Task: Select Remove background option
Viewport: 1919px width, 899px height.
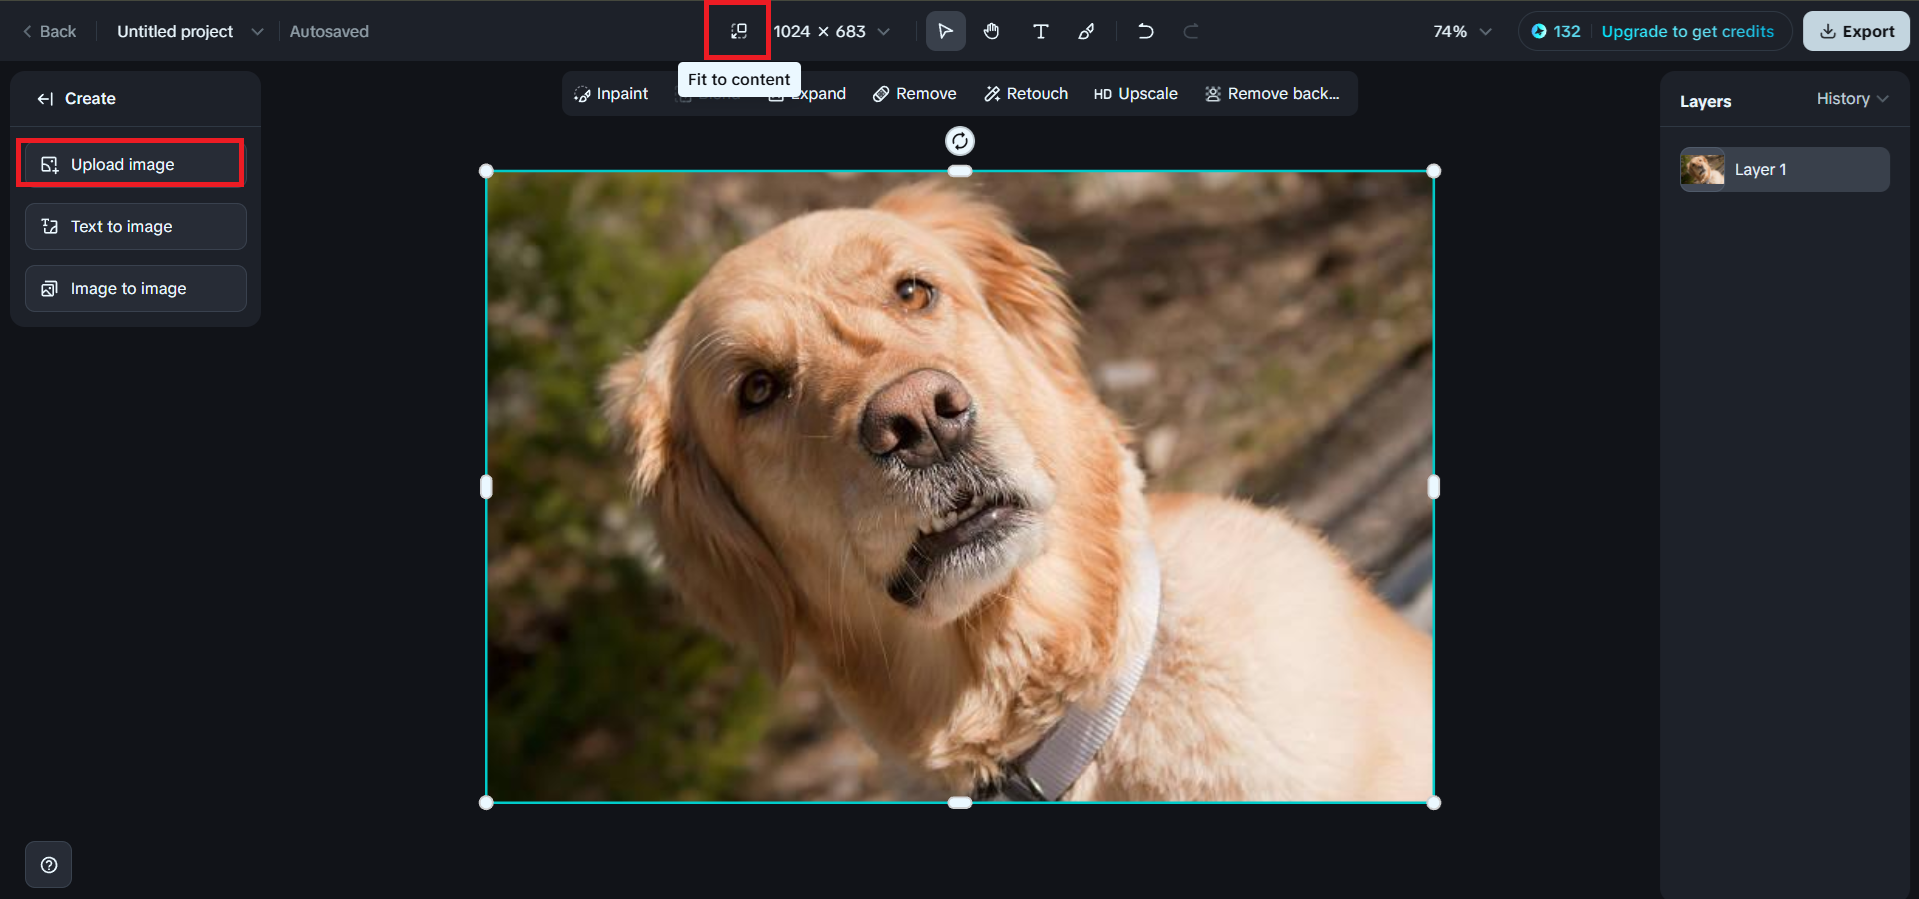Action: [x=1272, y=93]
